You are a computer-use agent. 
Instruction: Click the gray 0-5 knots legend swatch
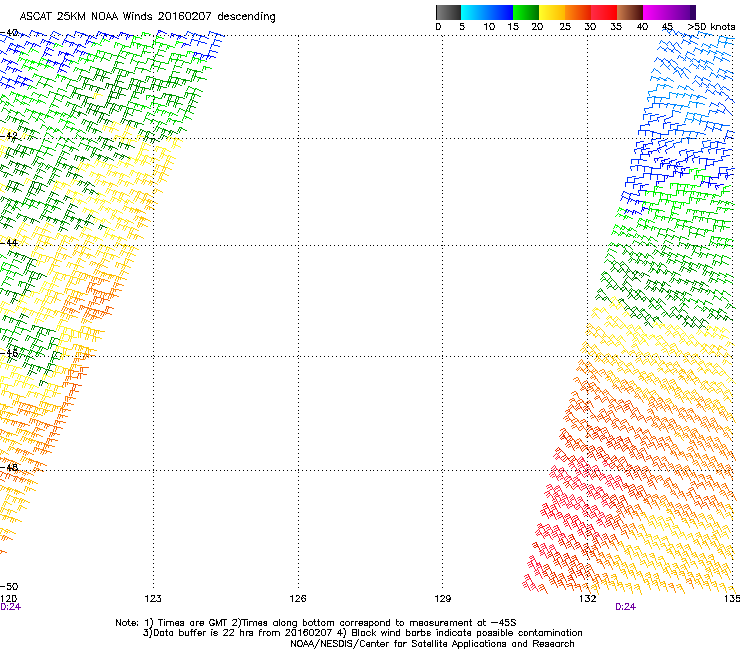coord(449,12)
